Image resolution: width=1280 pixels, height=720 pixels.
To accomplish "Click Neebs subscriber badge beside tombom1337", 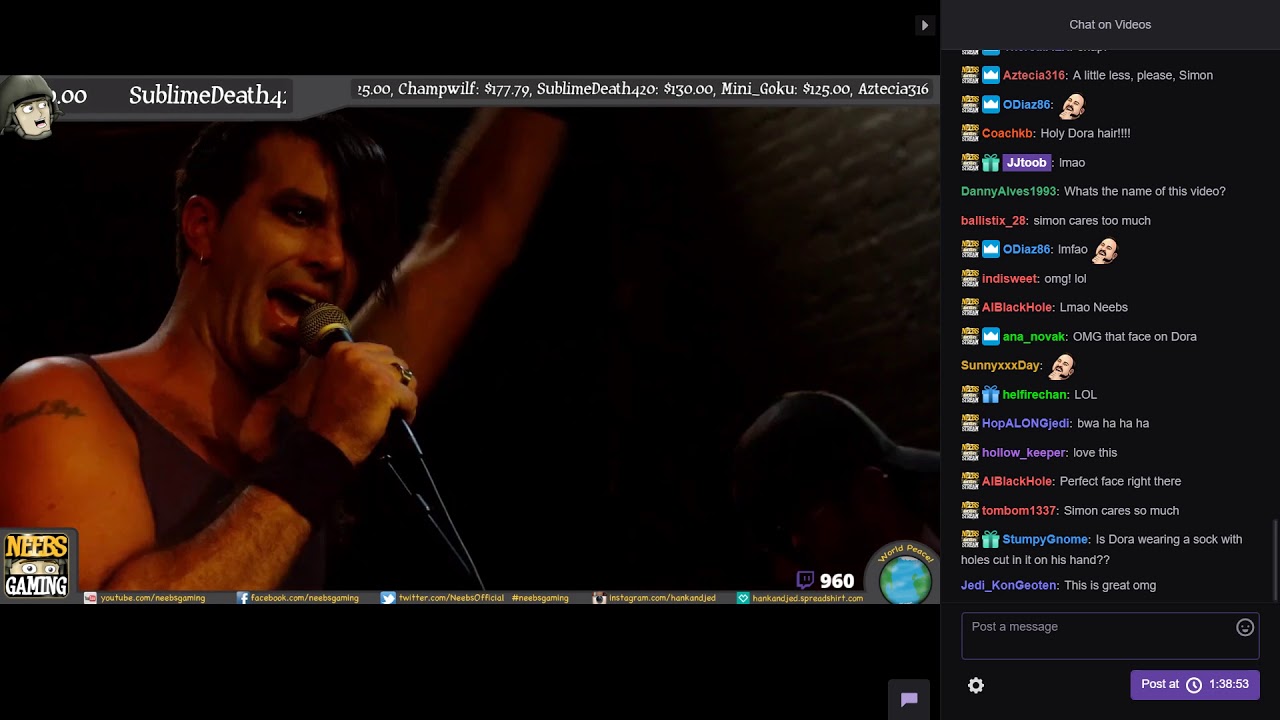I will (x=970, y=510).
